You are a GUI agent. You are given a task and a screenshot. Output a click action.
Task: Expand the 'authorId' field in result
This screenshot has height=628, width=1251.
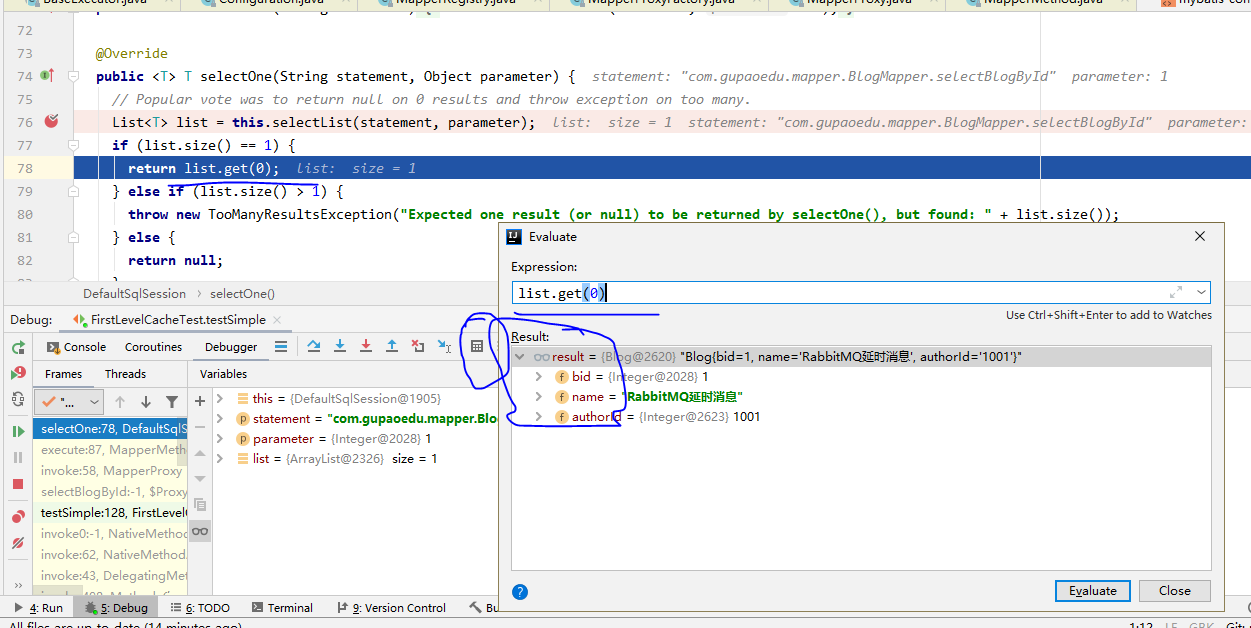pos(539,417)
